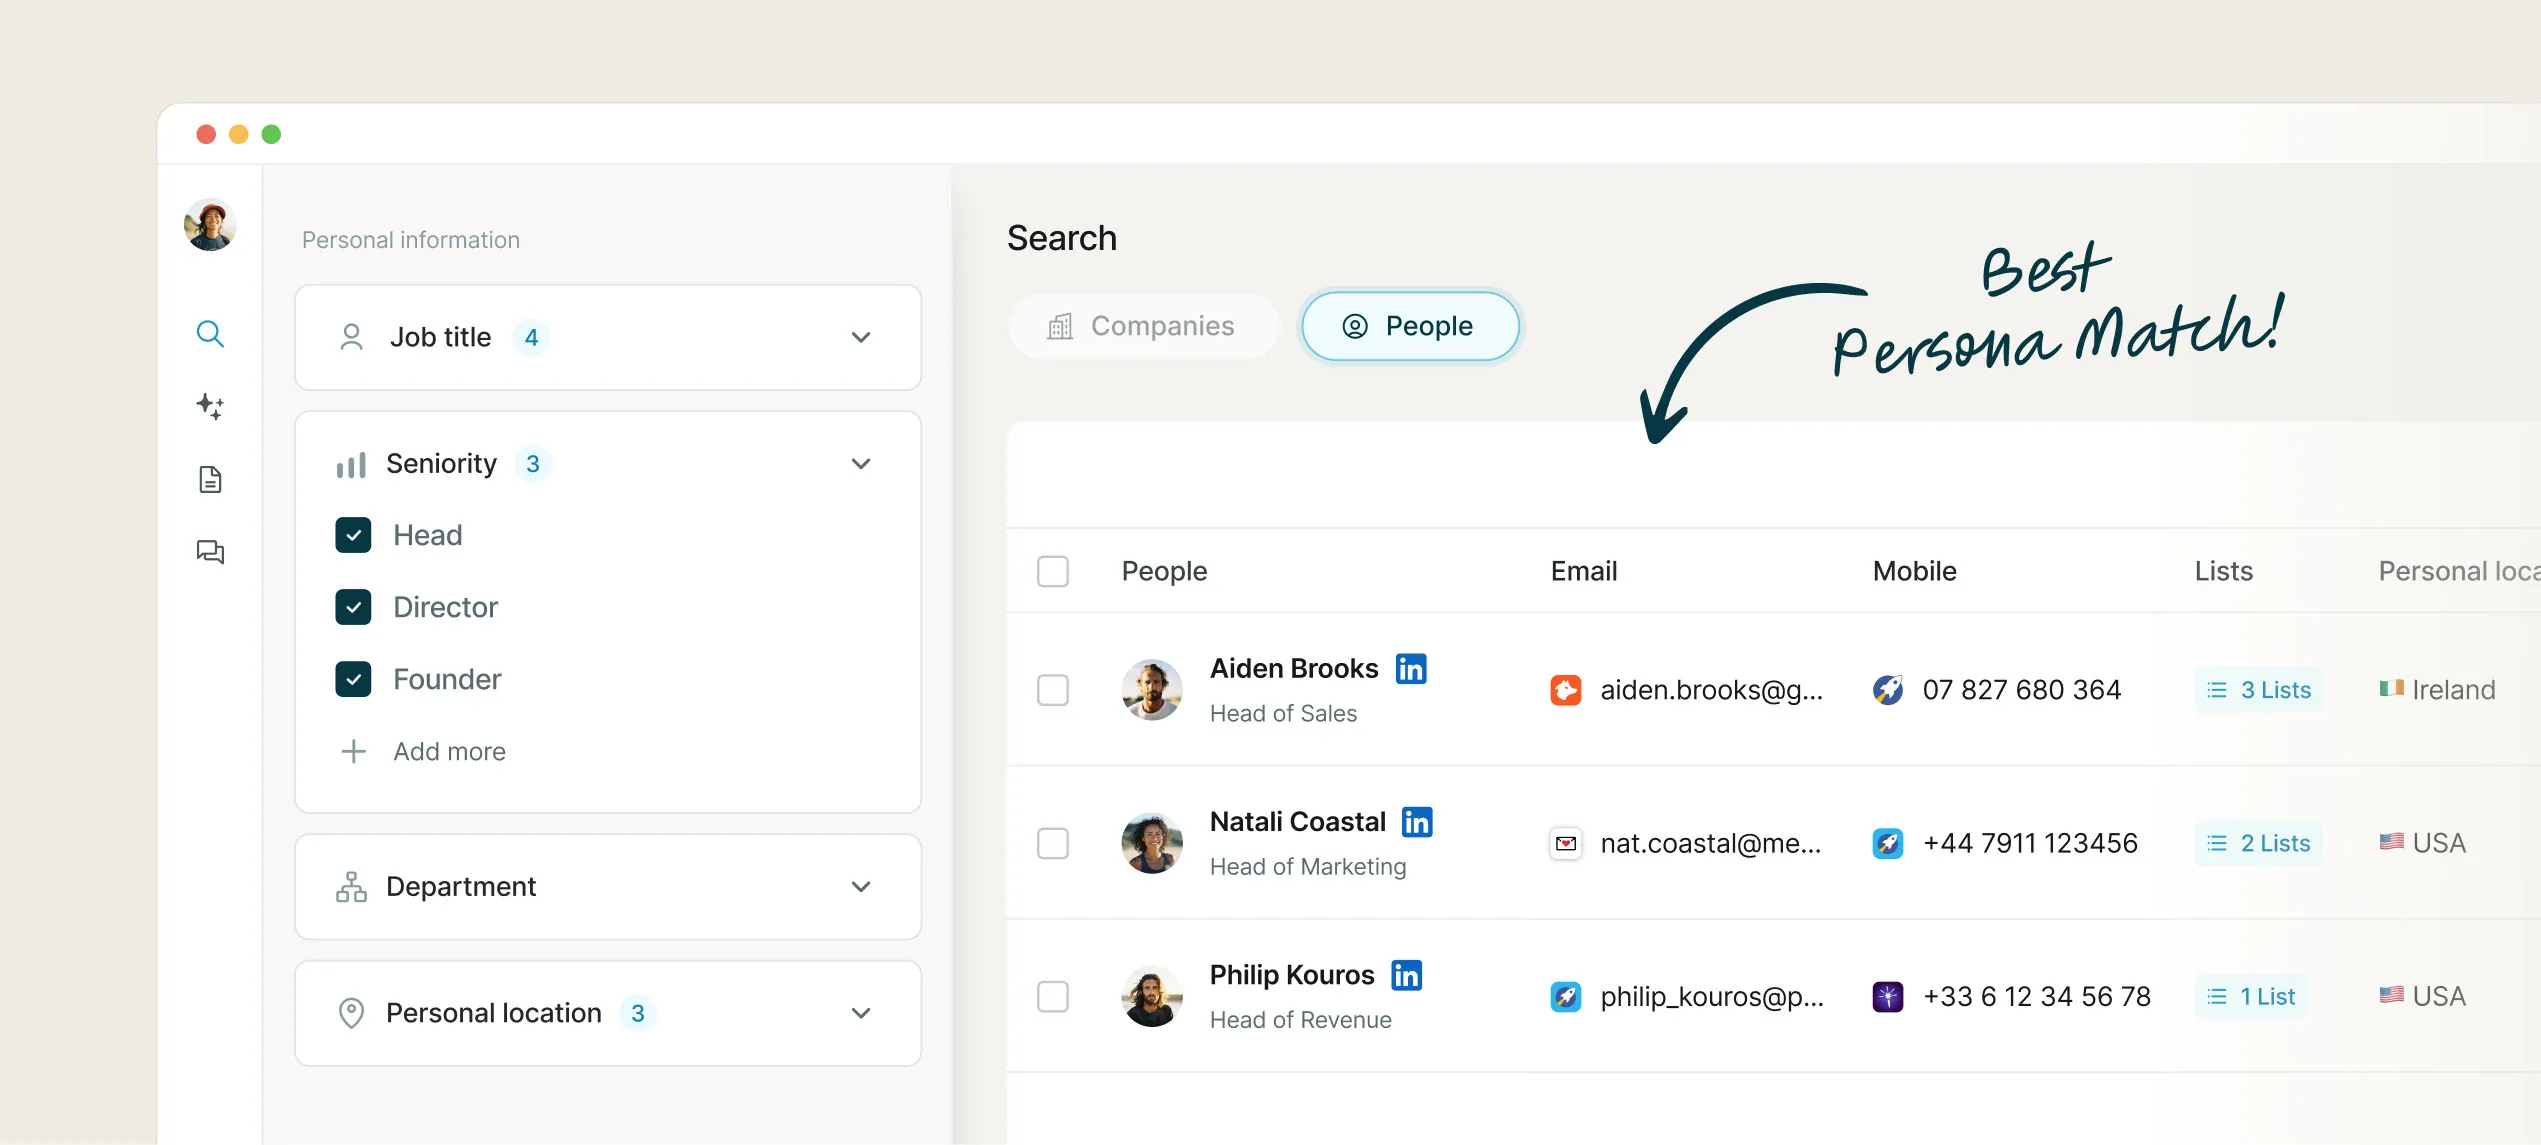
Task: Click the user profile avatar photo
Action: [x=209, y=225]
